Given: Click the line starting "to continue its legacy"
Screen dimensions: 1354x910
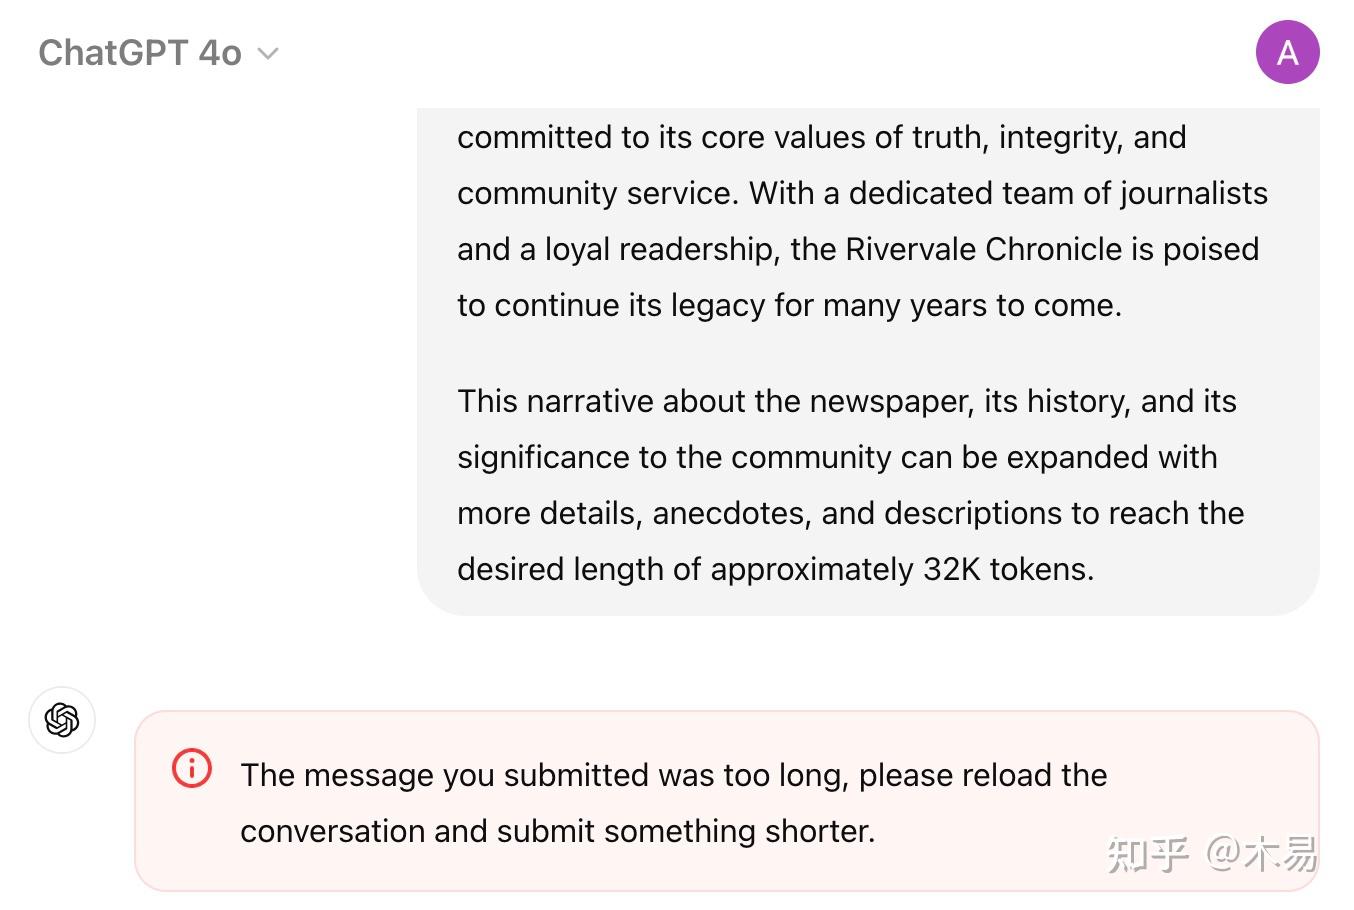Looking at the screenshot, I should pyautogui.click(x=789, y=305).
